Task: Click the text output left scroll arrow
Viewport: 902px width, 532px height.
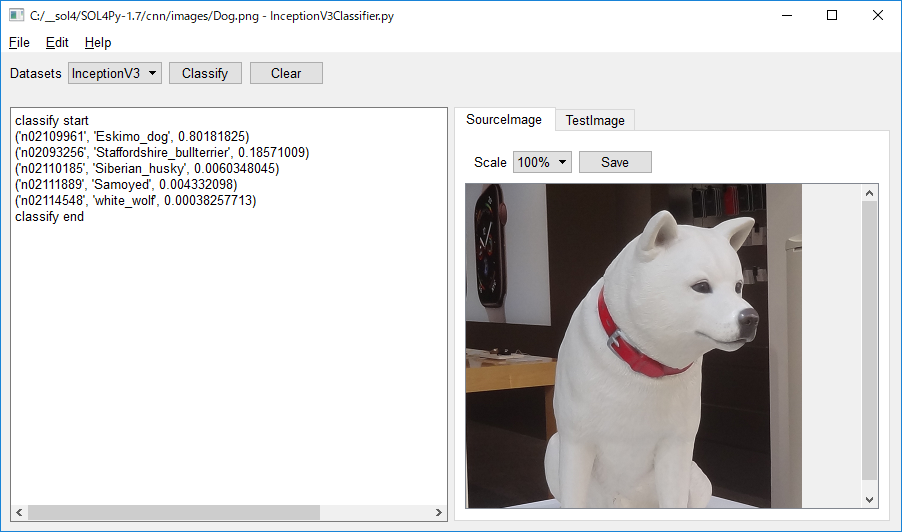Action: click(20, 512)
